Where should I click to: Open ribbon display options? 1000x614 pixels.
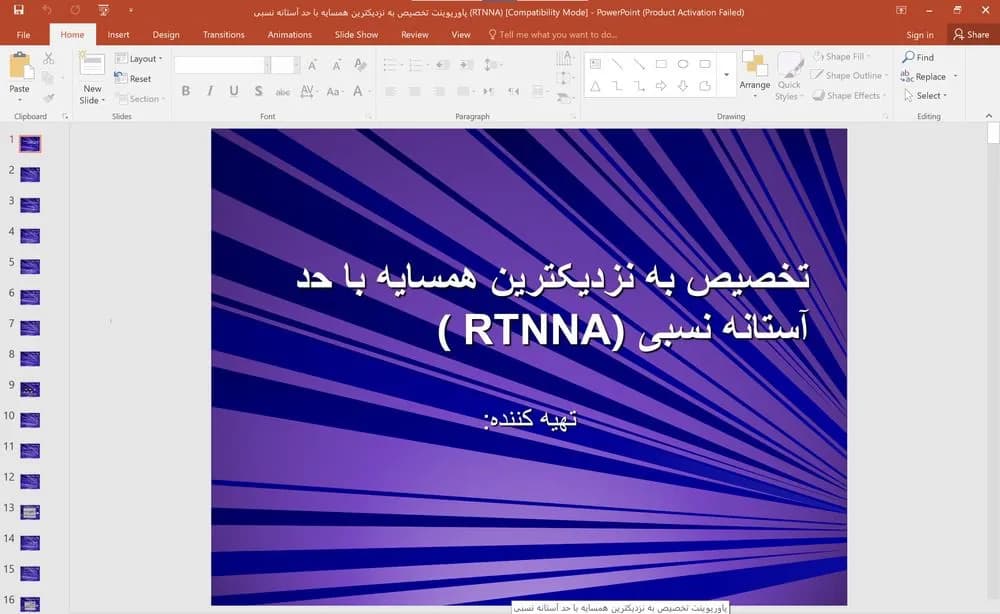click(901, 10)
